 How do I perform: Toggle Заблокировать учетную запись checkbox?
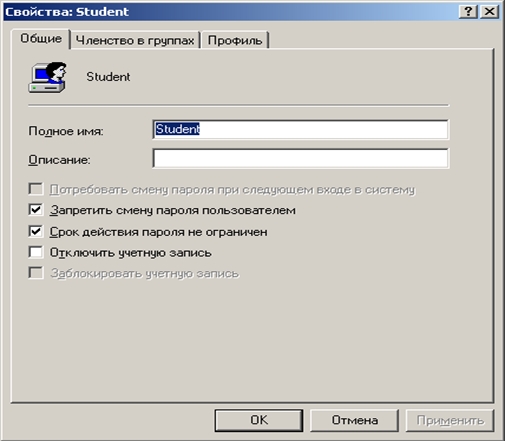(x=36, y=273)
